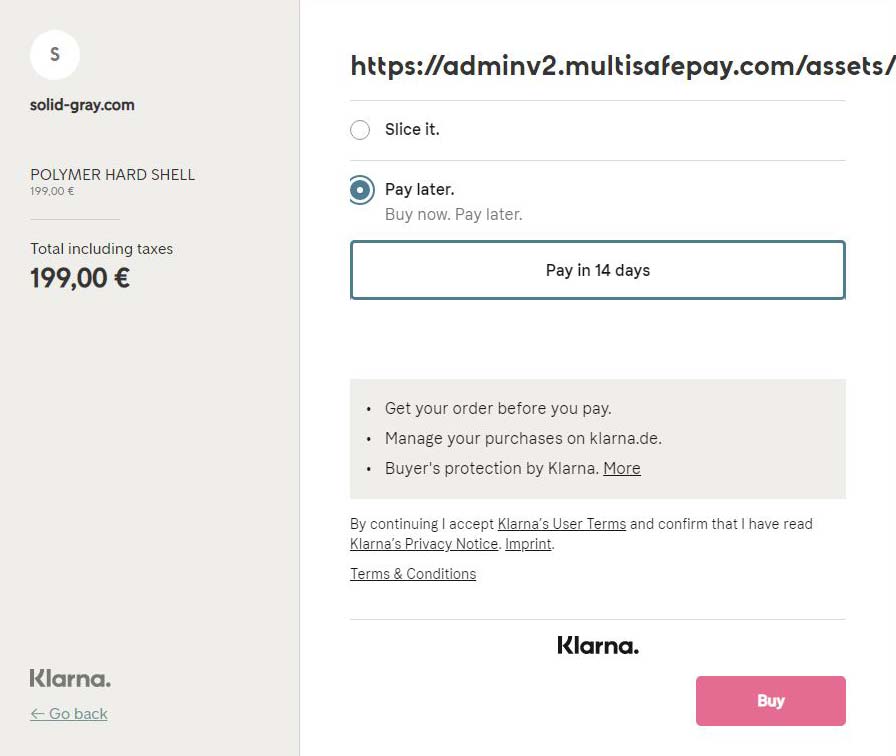
Task: Click the multisafepay URL heading text
Action: (x=623, y=66)
